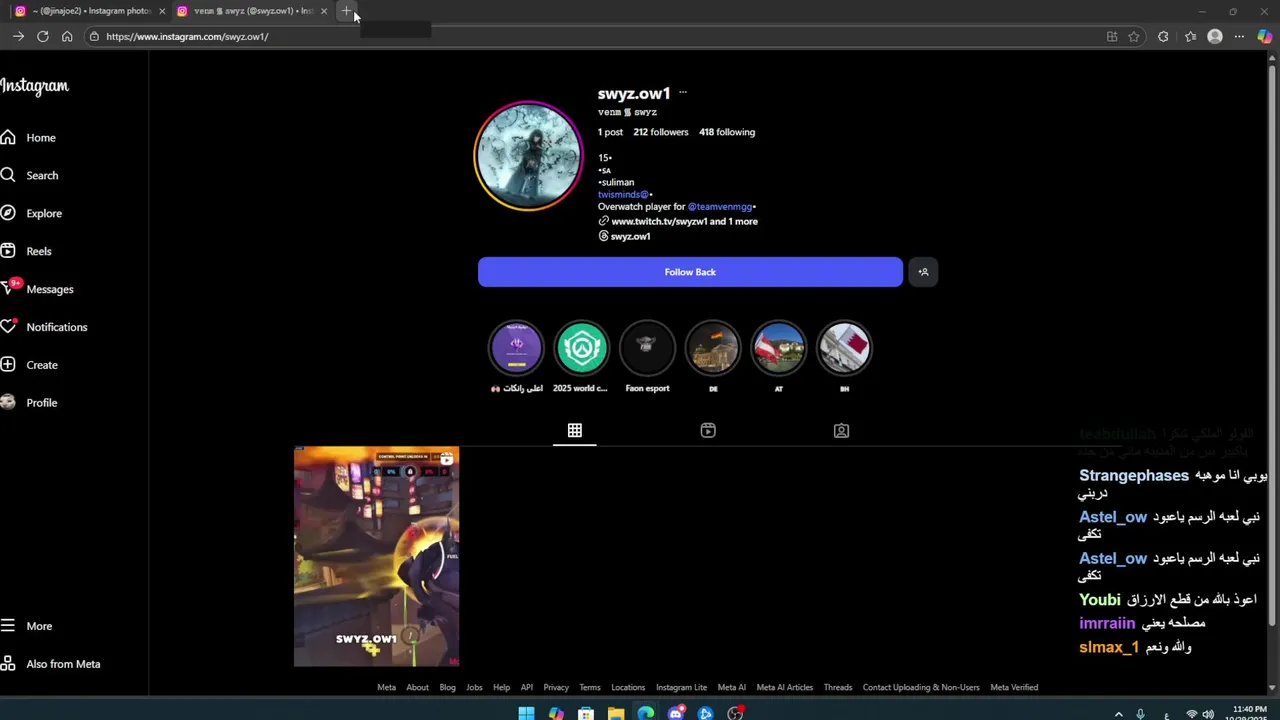Viewport: 1280px width, 720px height.
Task: Refresh the page
Action: [x=43, y=37]
